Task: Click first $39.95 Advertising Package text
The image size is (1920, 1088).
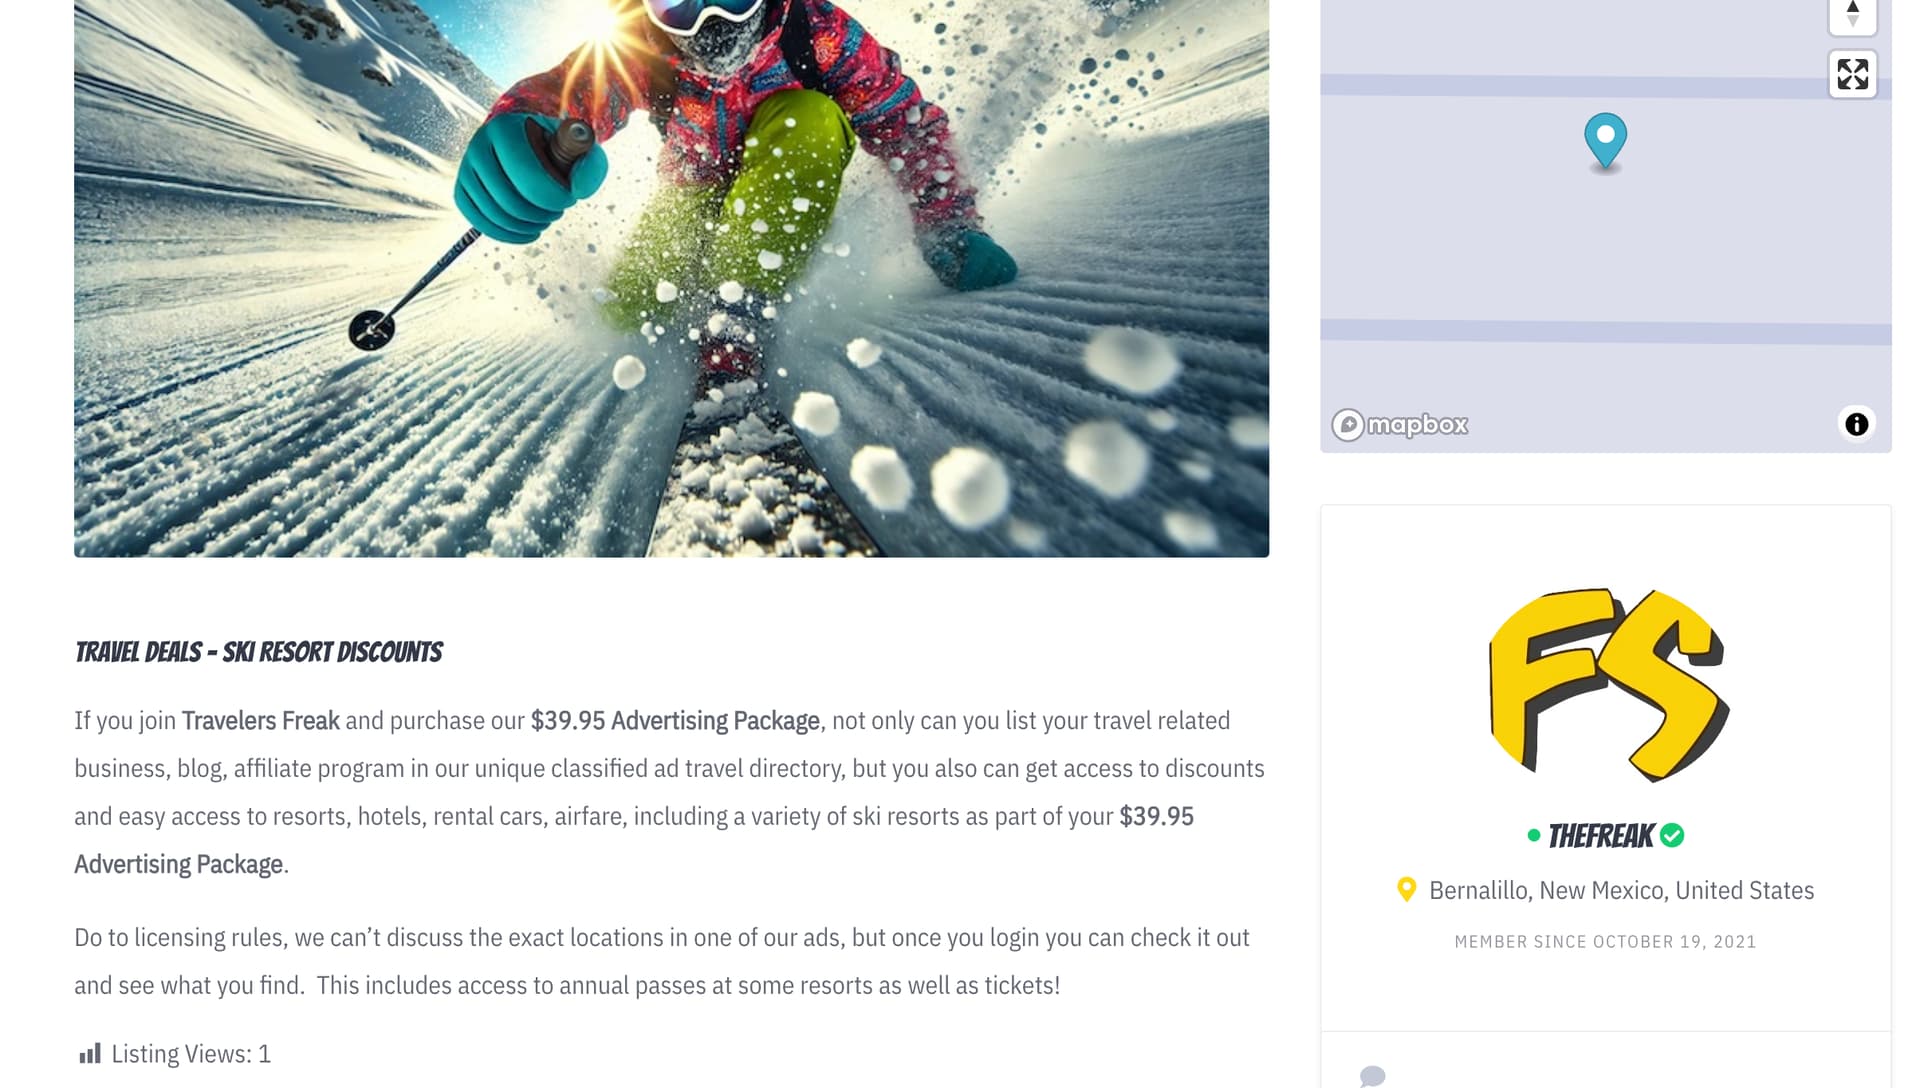Action: pyautogui.click(x=675, y=721)
